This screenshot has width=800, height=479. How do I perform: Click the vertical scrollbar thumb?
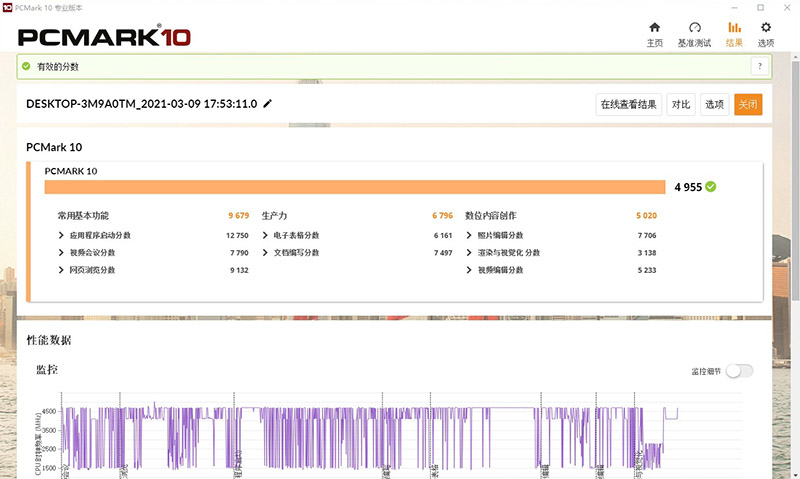click(x=795, y=179)
